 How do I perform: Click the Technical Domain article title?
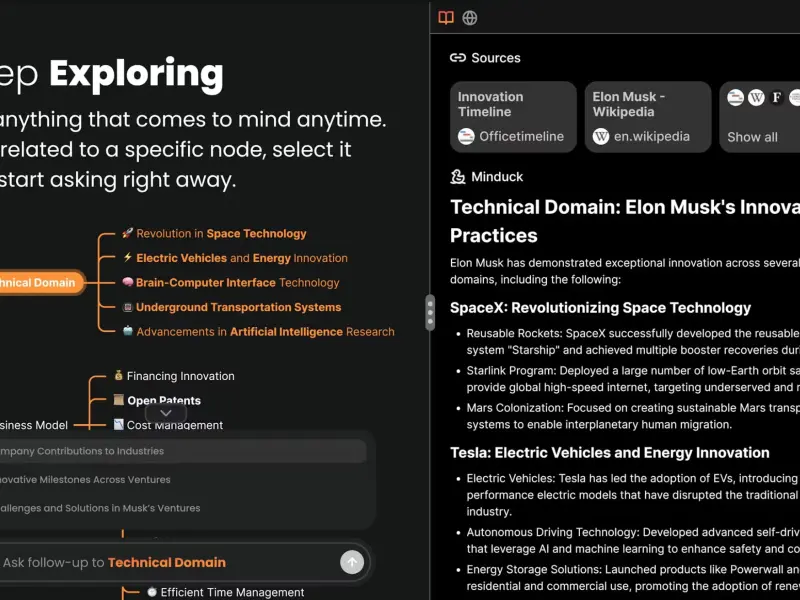[625, 221]
